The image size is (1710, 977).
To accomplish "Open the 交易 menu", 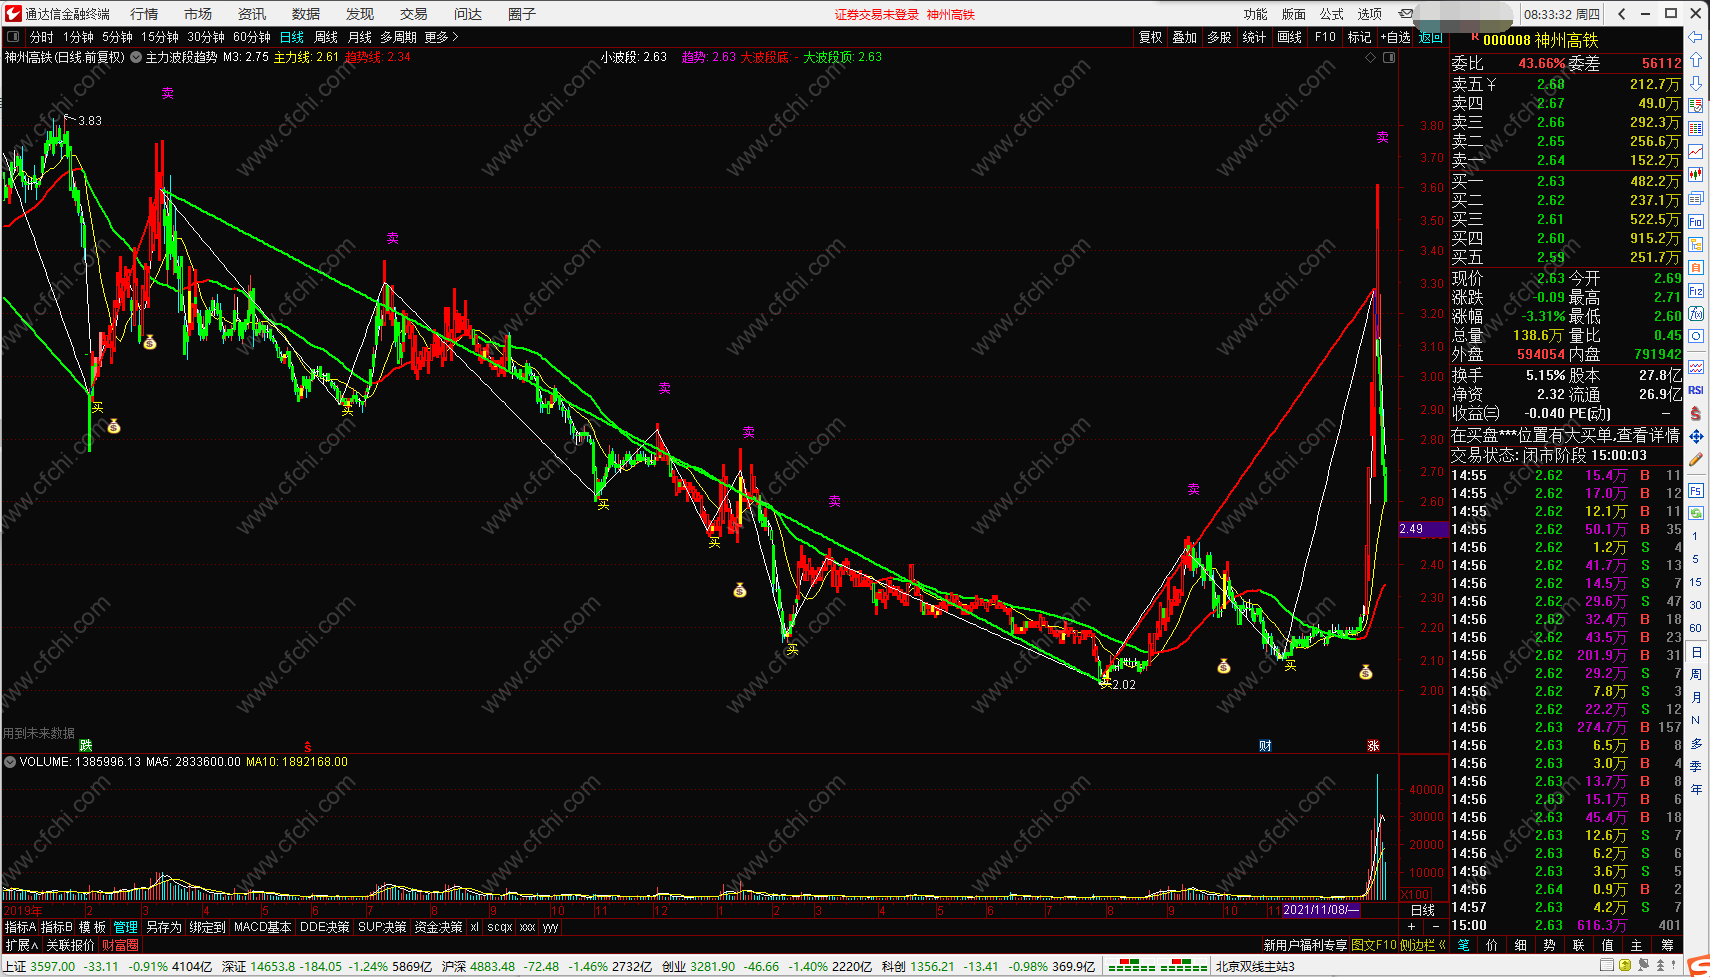I will tap(414, 14).
